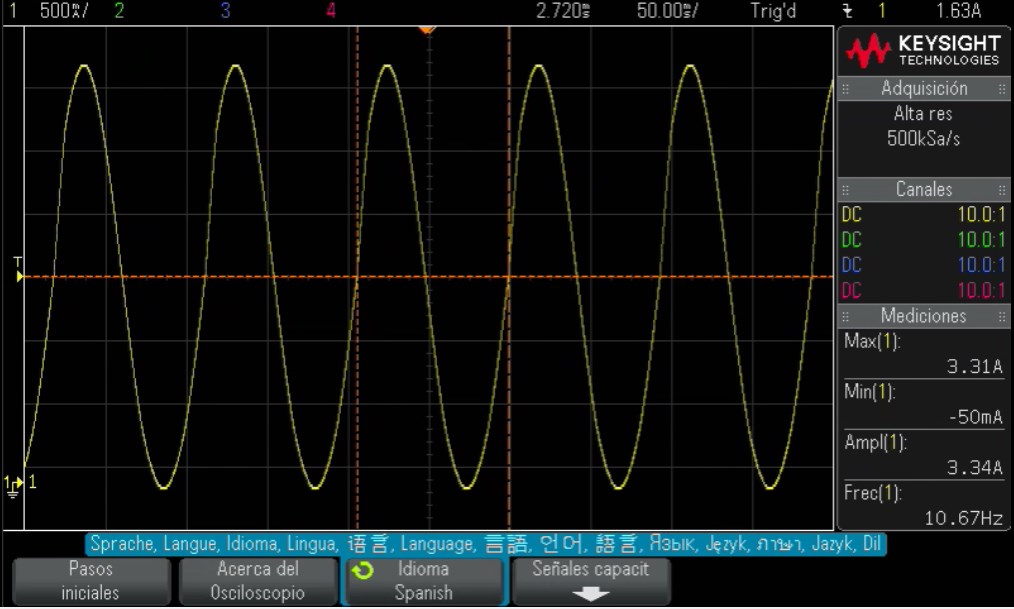
Task: Select channel 1 scale 500mA/ label
Action: click(x=63, y=10)
